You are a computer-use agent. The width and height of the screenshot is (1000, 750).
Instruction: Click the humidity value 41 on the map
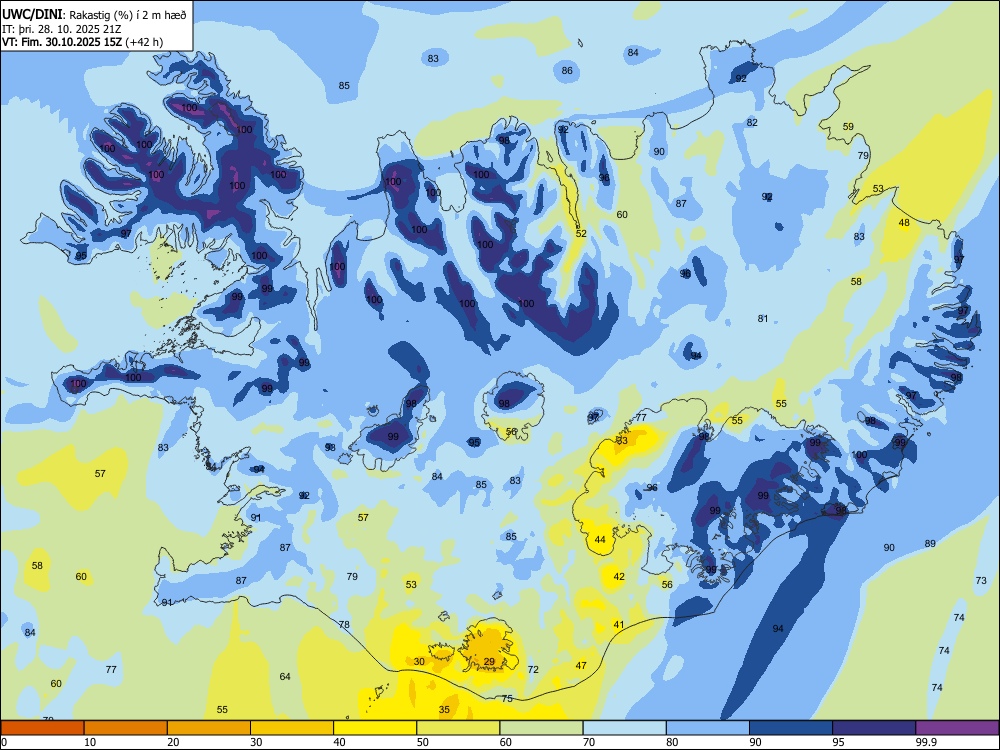(619, 624)
